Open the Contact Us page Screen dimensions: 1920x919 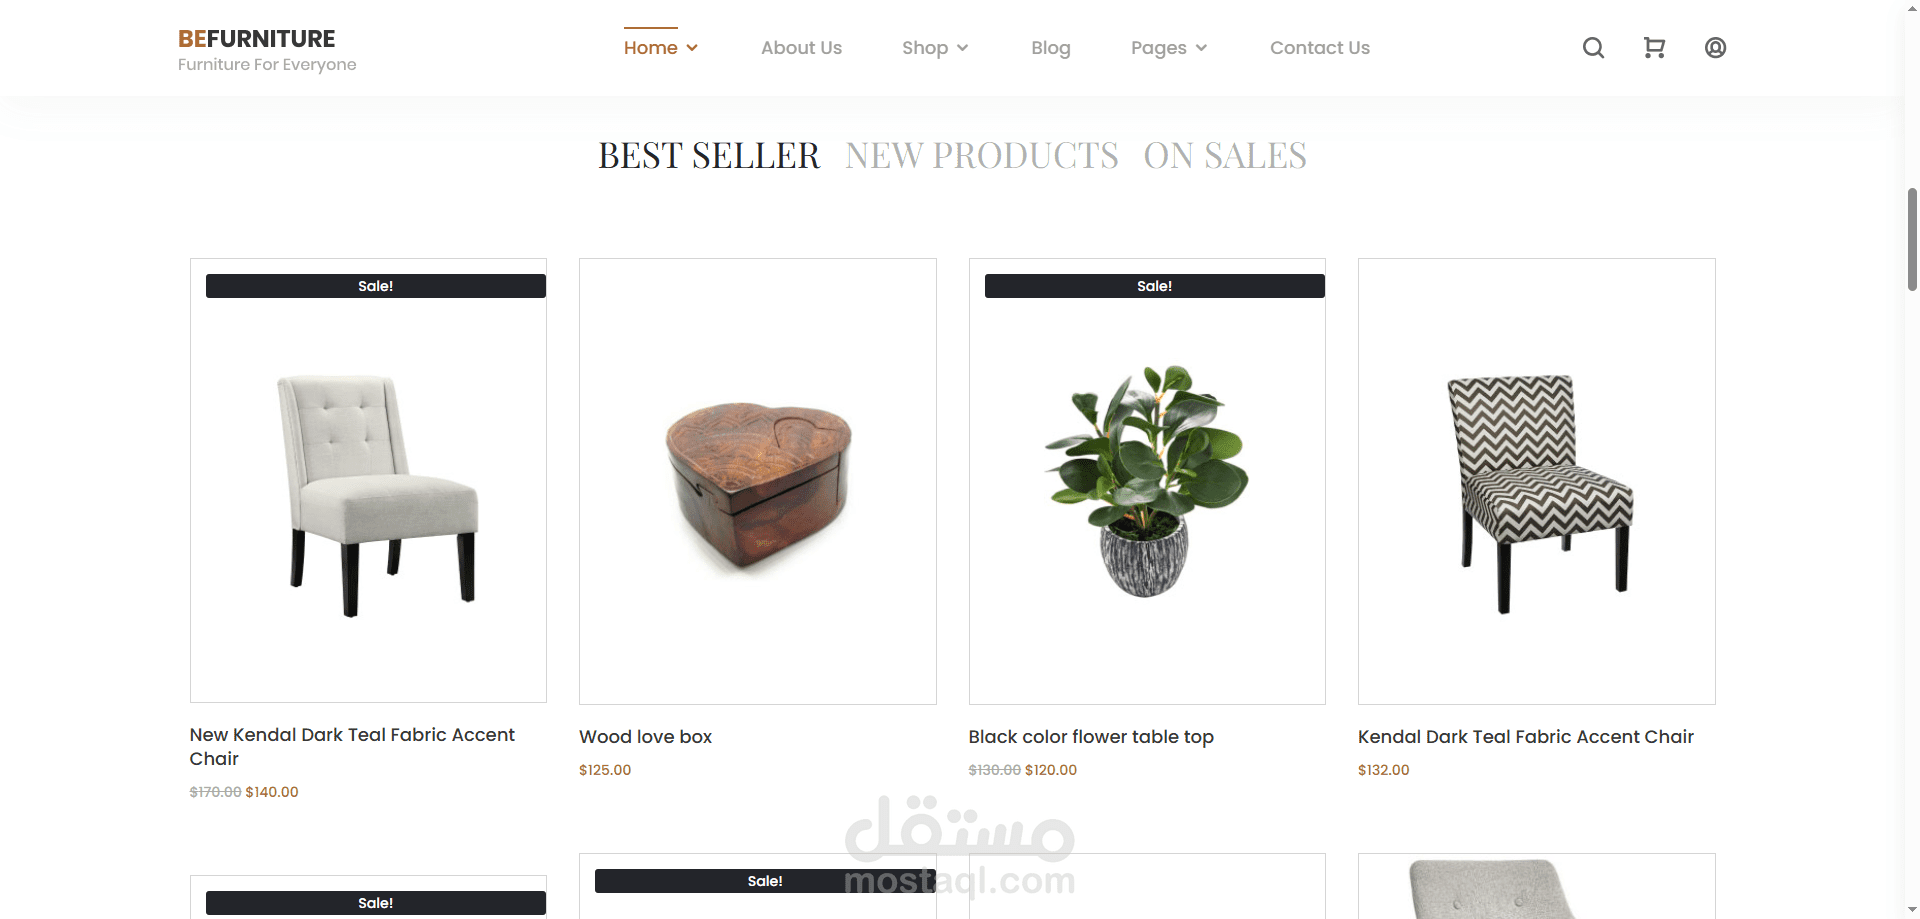click(x=1319, y=48)
